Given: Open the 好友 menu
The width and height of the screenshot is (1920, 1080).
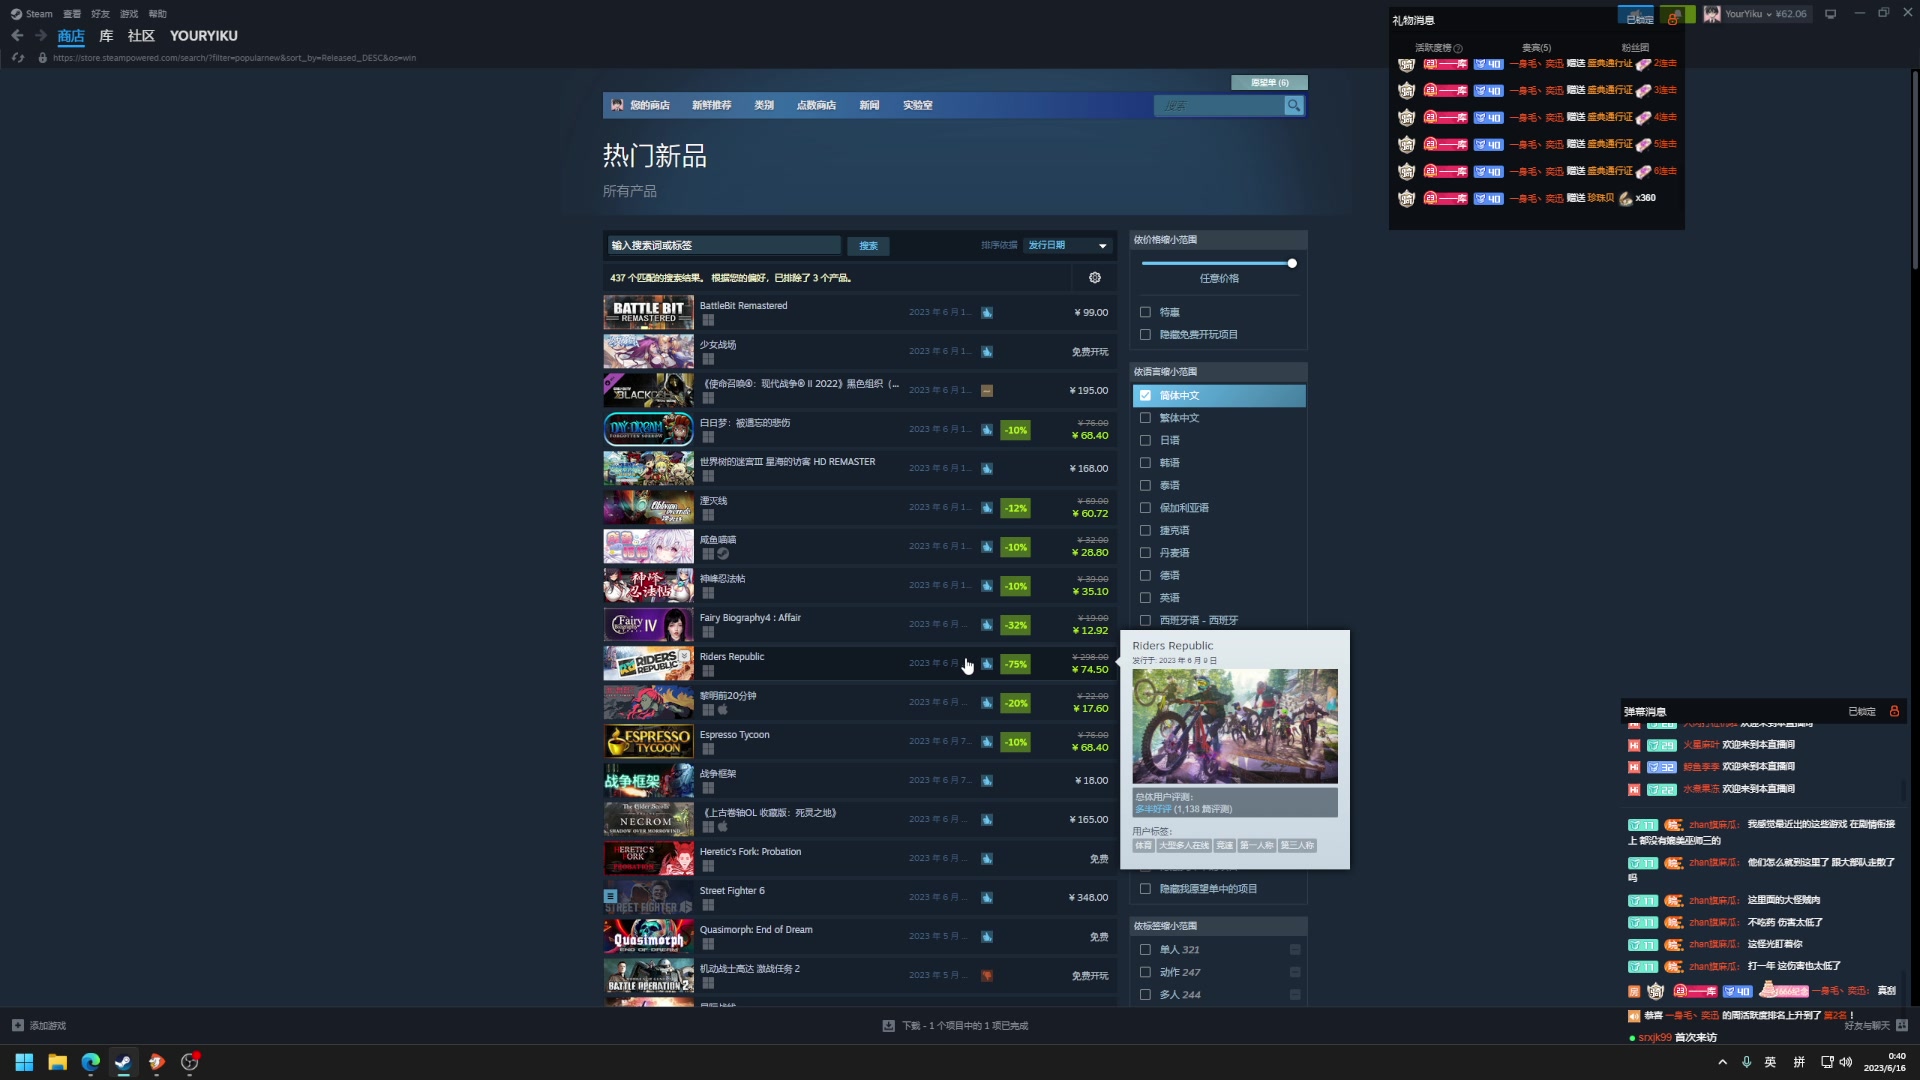Looking at the screenshot, I should 100,14.
